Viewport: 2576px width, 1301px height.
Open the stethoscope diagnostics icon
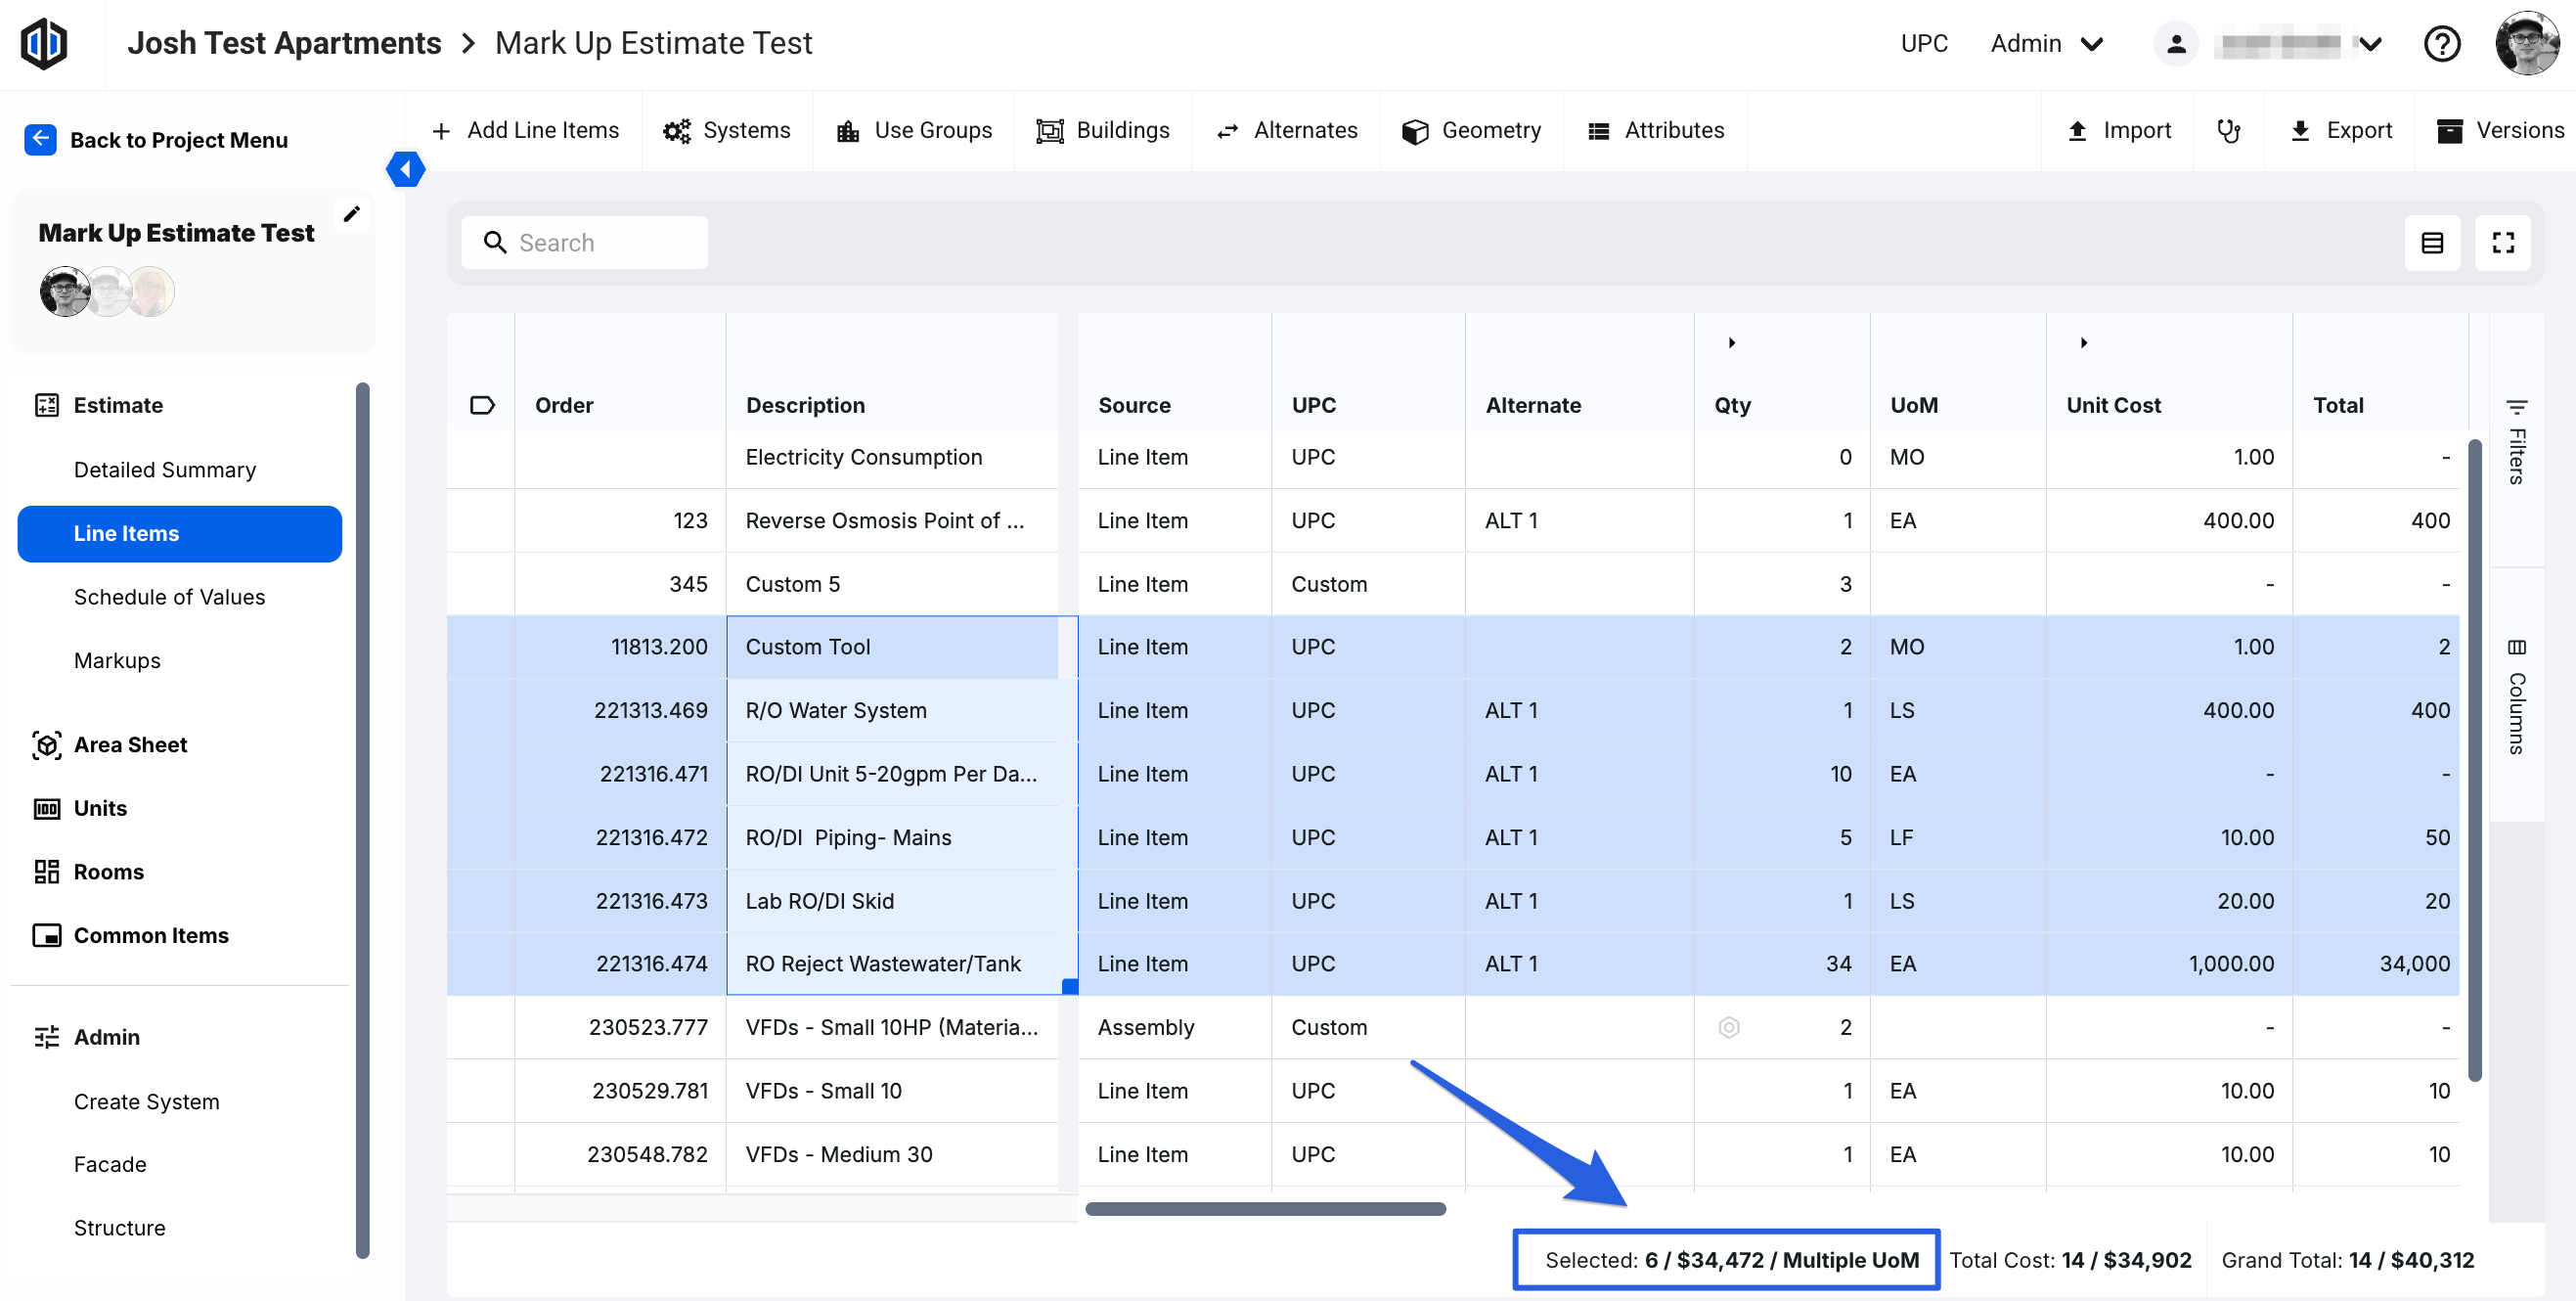coord(2228,131)
